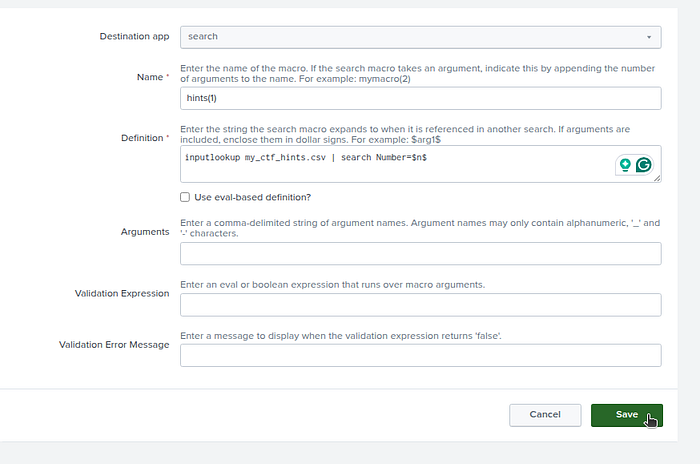Click the 'Arguments' field label
This screenshot has height=464, width=700.
point(145,232)
